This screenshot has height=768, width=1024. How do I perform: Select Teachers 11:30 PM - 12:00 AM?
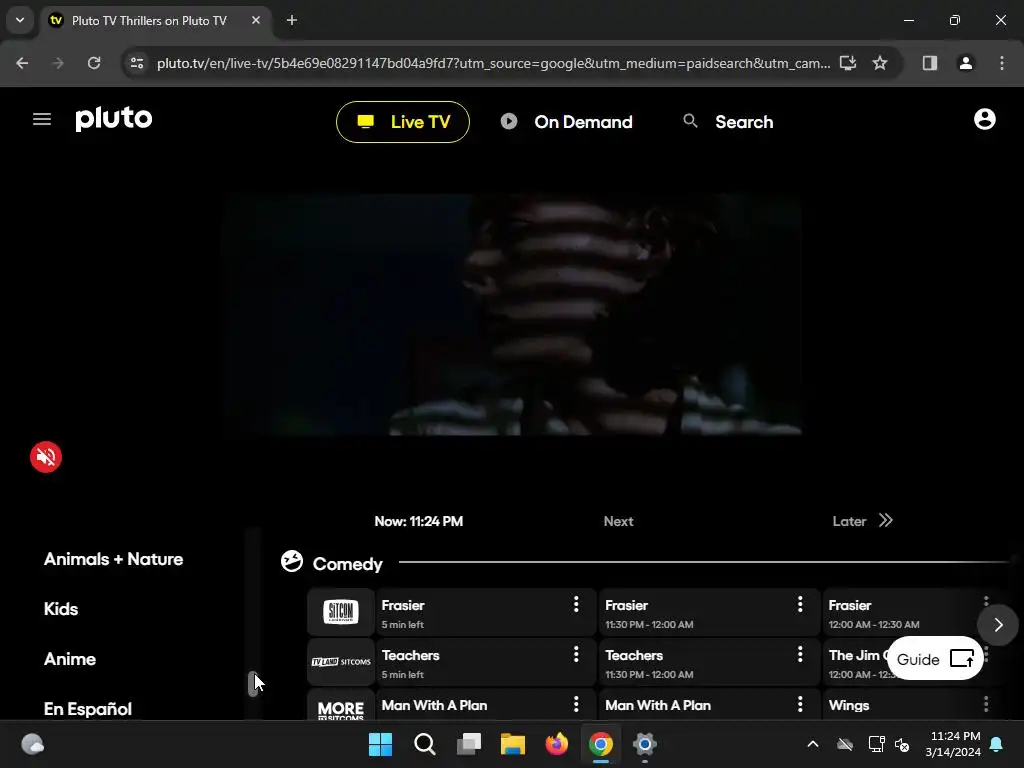pyautogui.click(x=709, y=662)
